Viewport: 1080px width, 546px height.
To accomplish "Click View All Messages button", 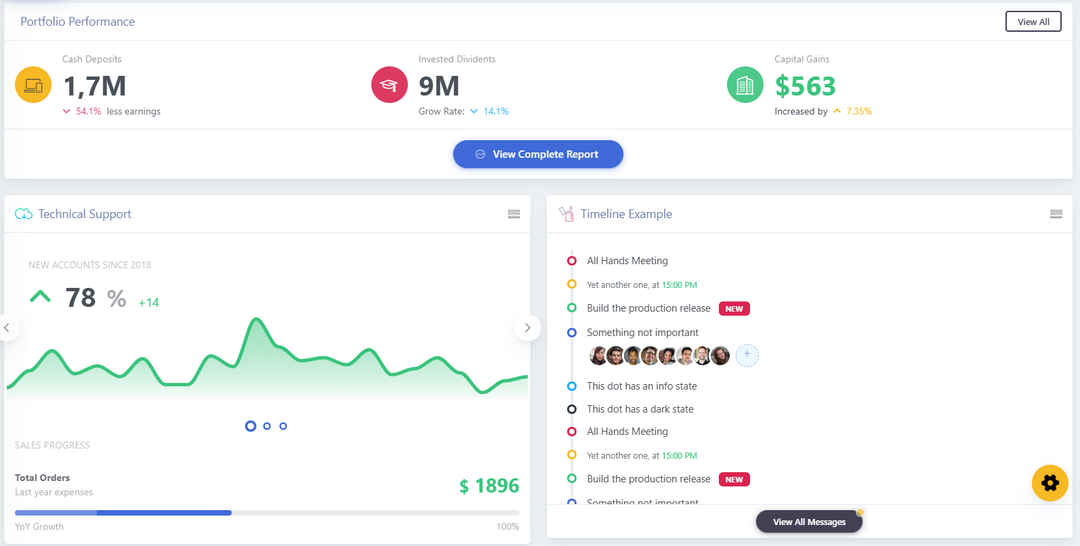I will (x=809, y=522).
